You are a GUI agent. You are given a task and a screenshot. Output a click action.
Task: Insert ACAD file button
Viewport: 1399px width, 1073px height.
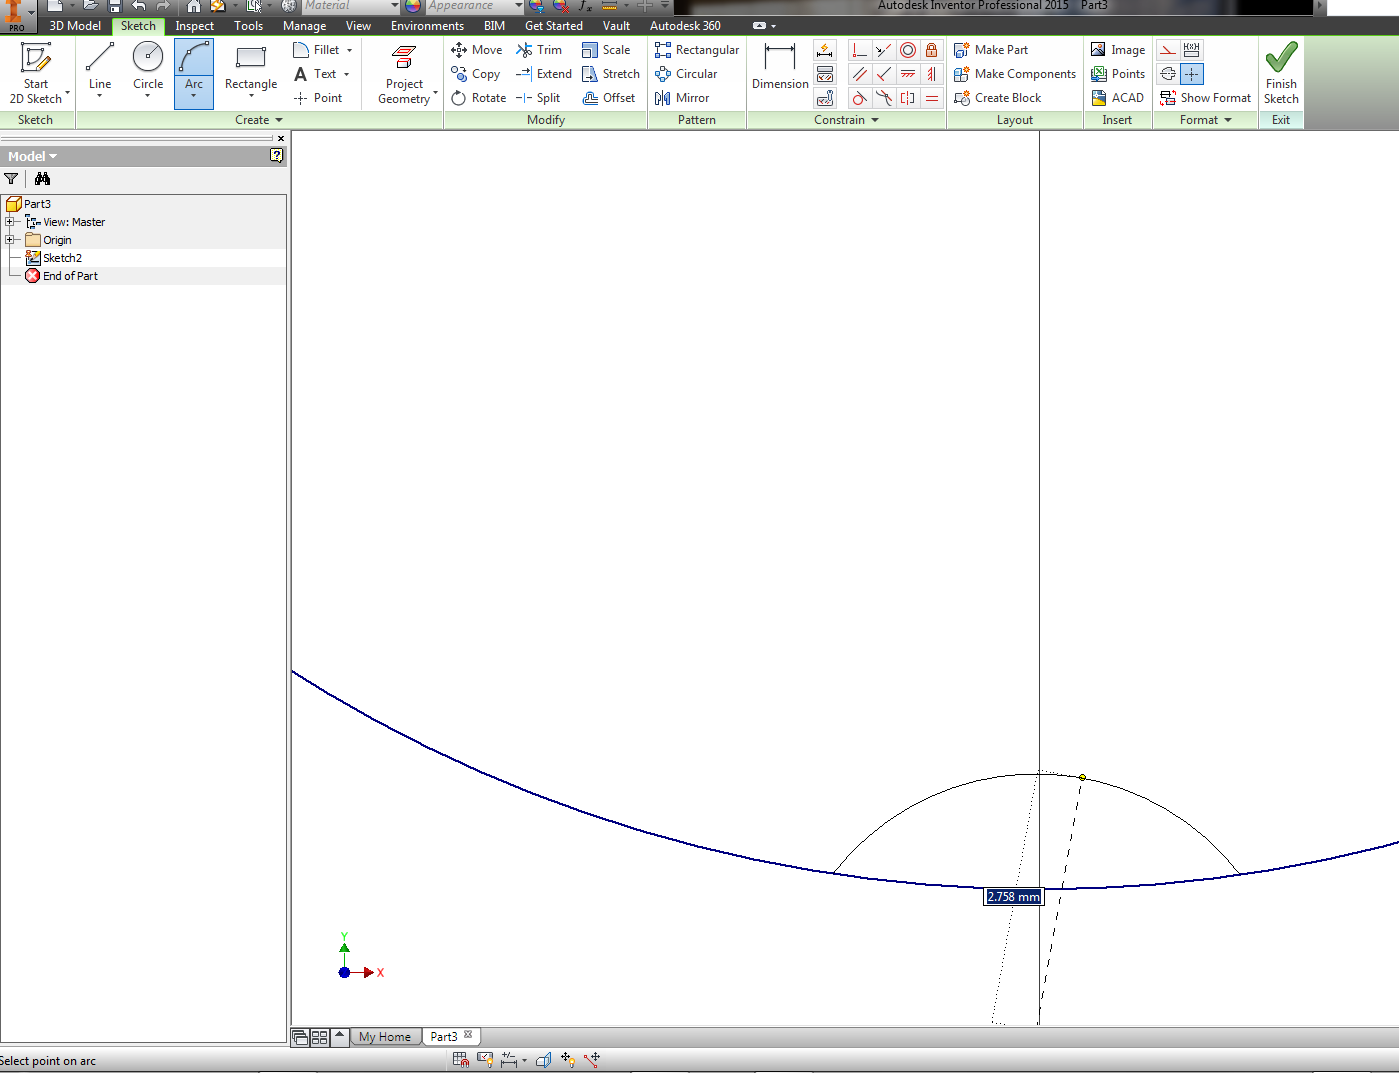[x=1117, y=98]
